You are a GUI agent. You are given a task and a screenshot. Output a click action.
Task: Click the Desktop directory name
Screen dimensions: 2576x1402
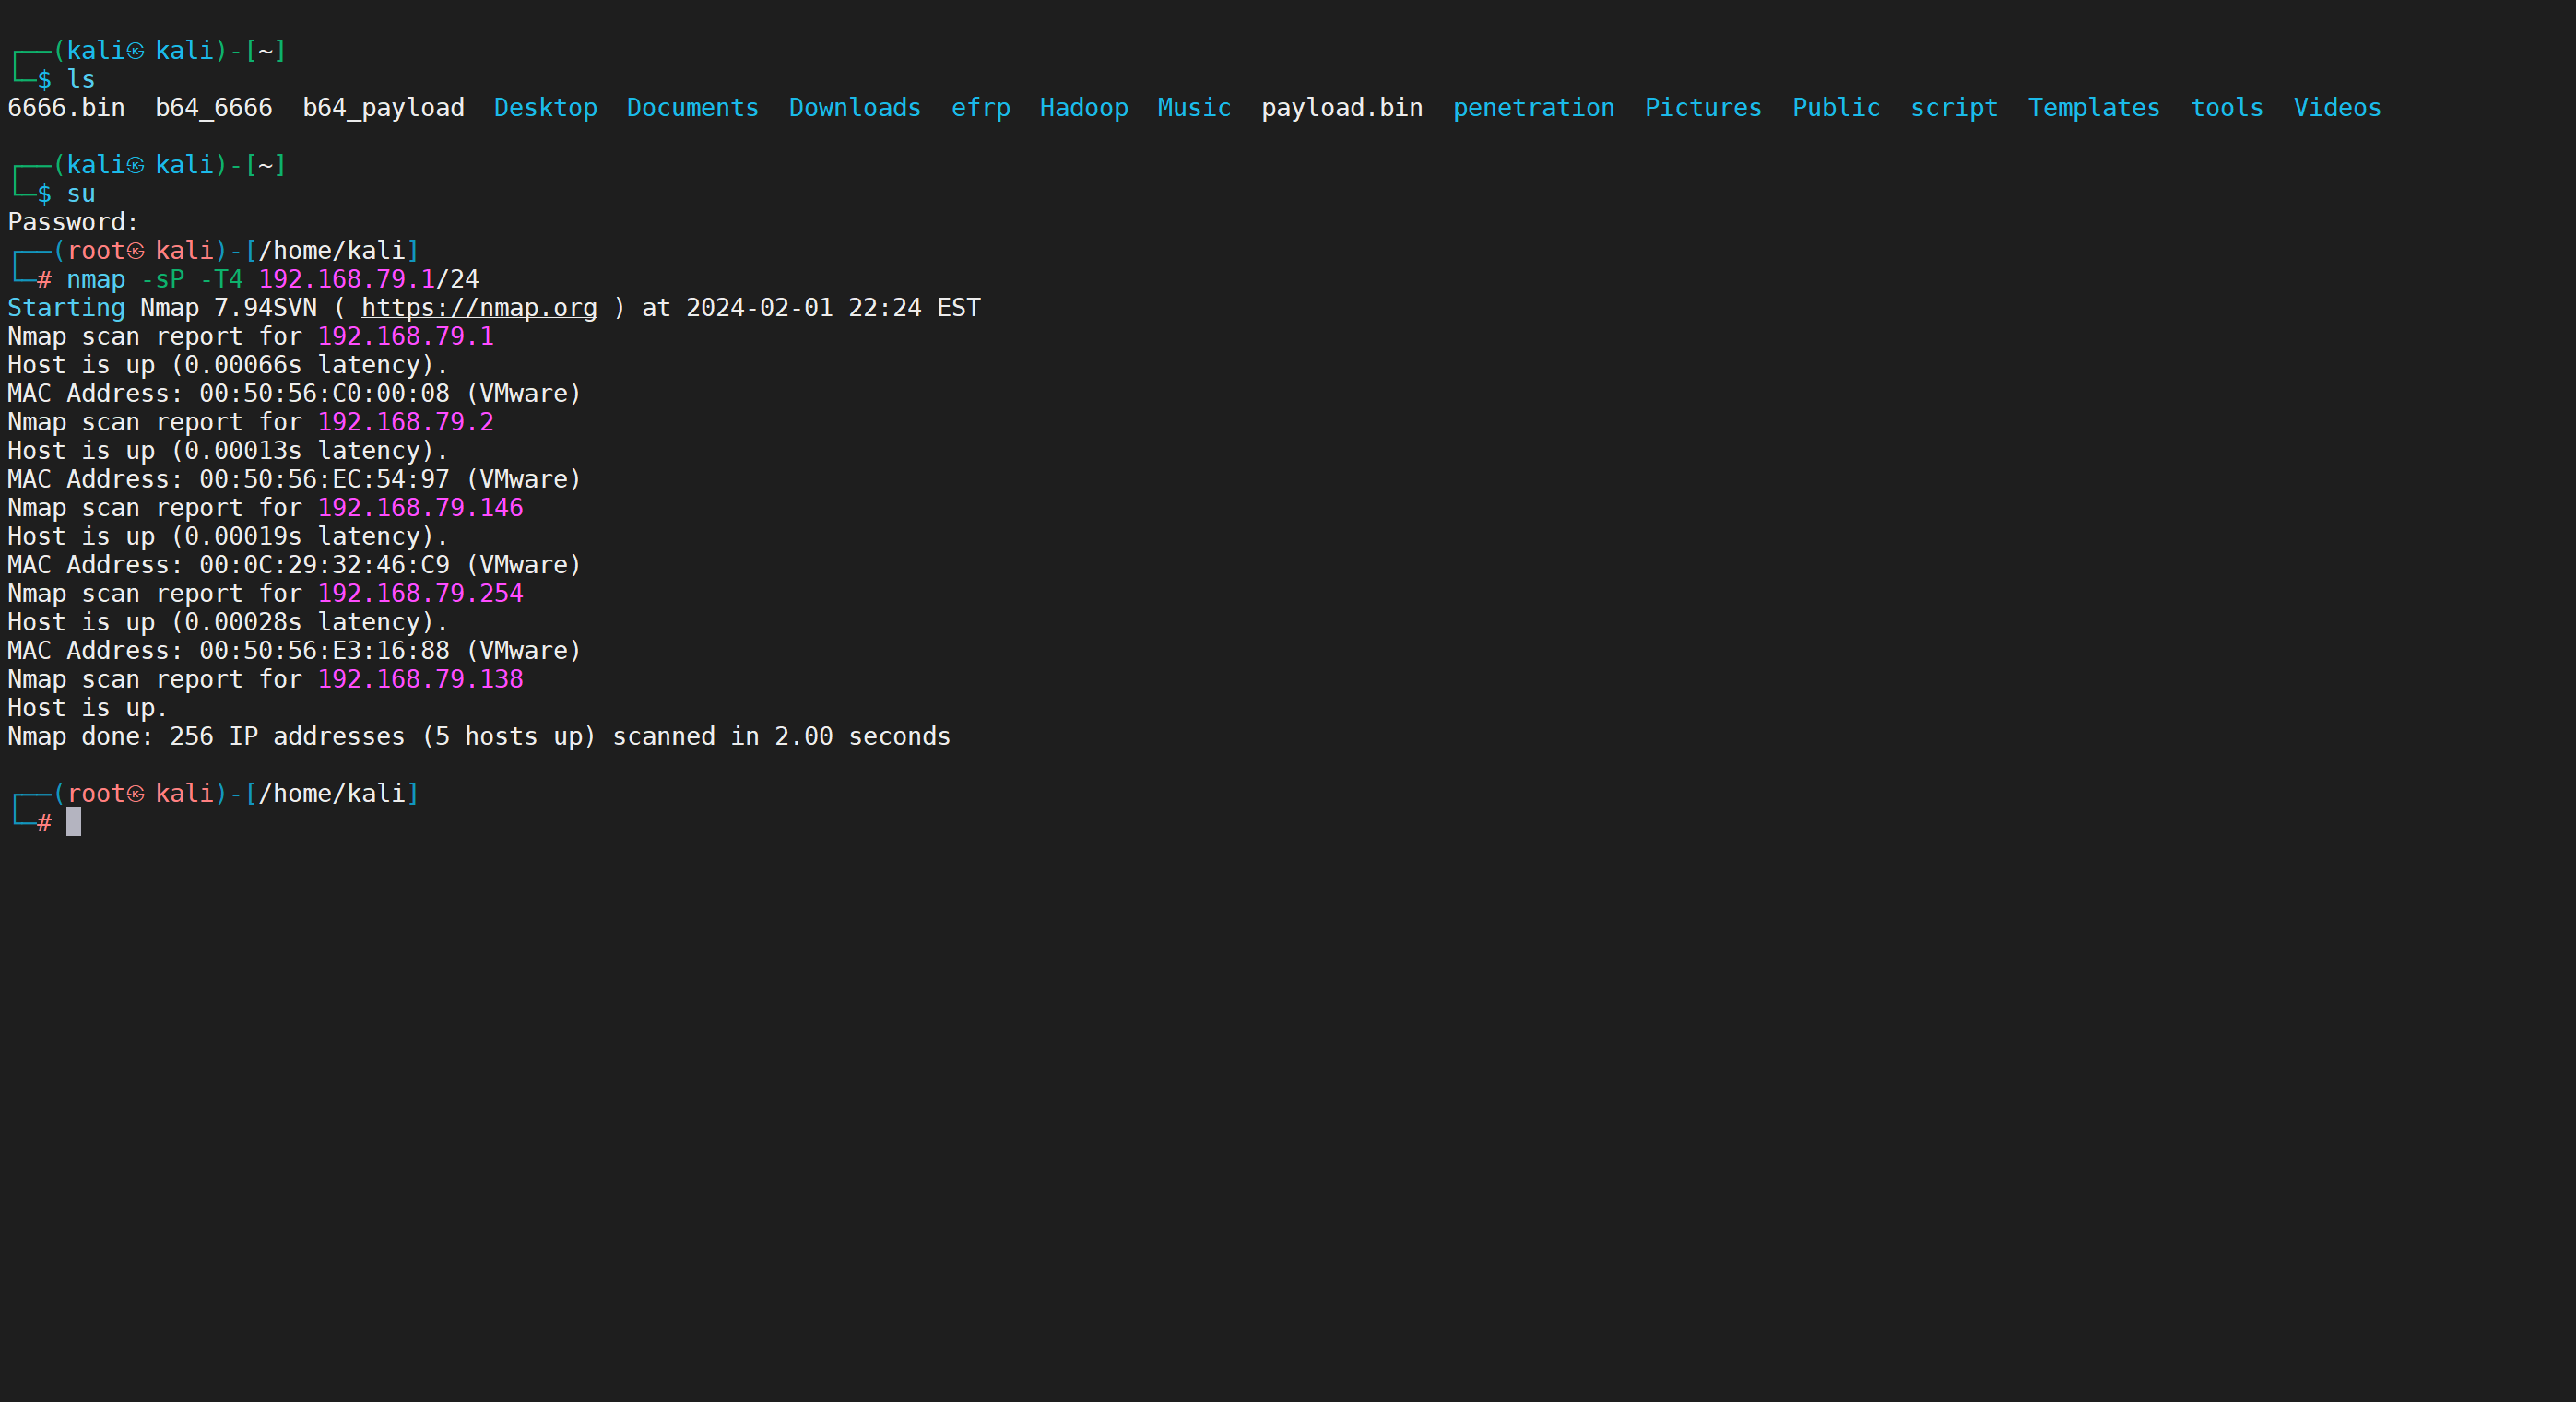click(545, 108)
